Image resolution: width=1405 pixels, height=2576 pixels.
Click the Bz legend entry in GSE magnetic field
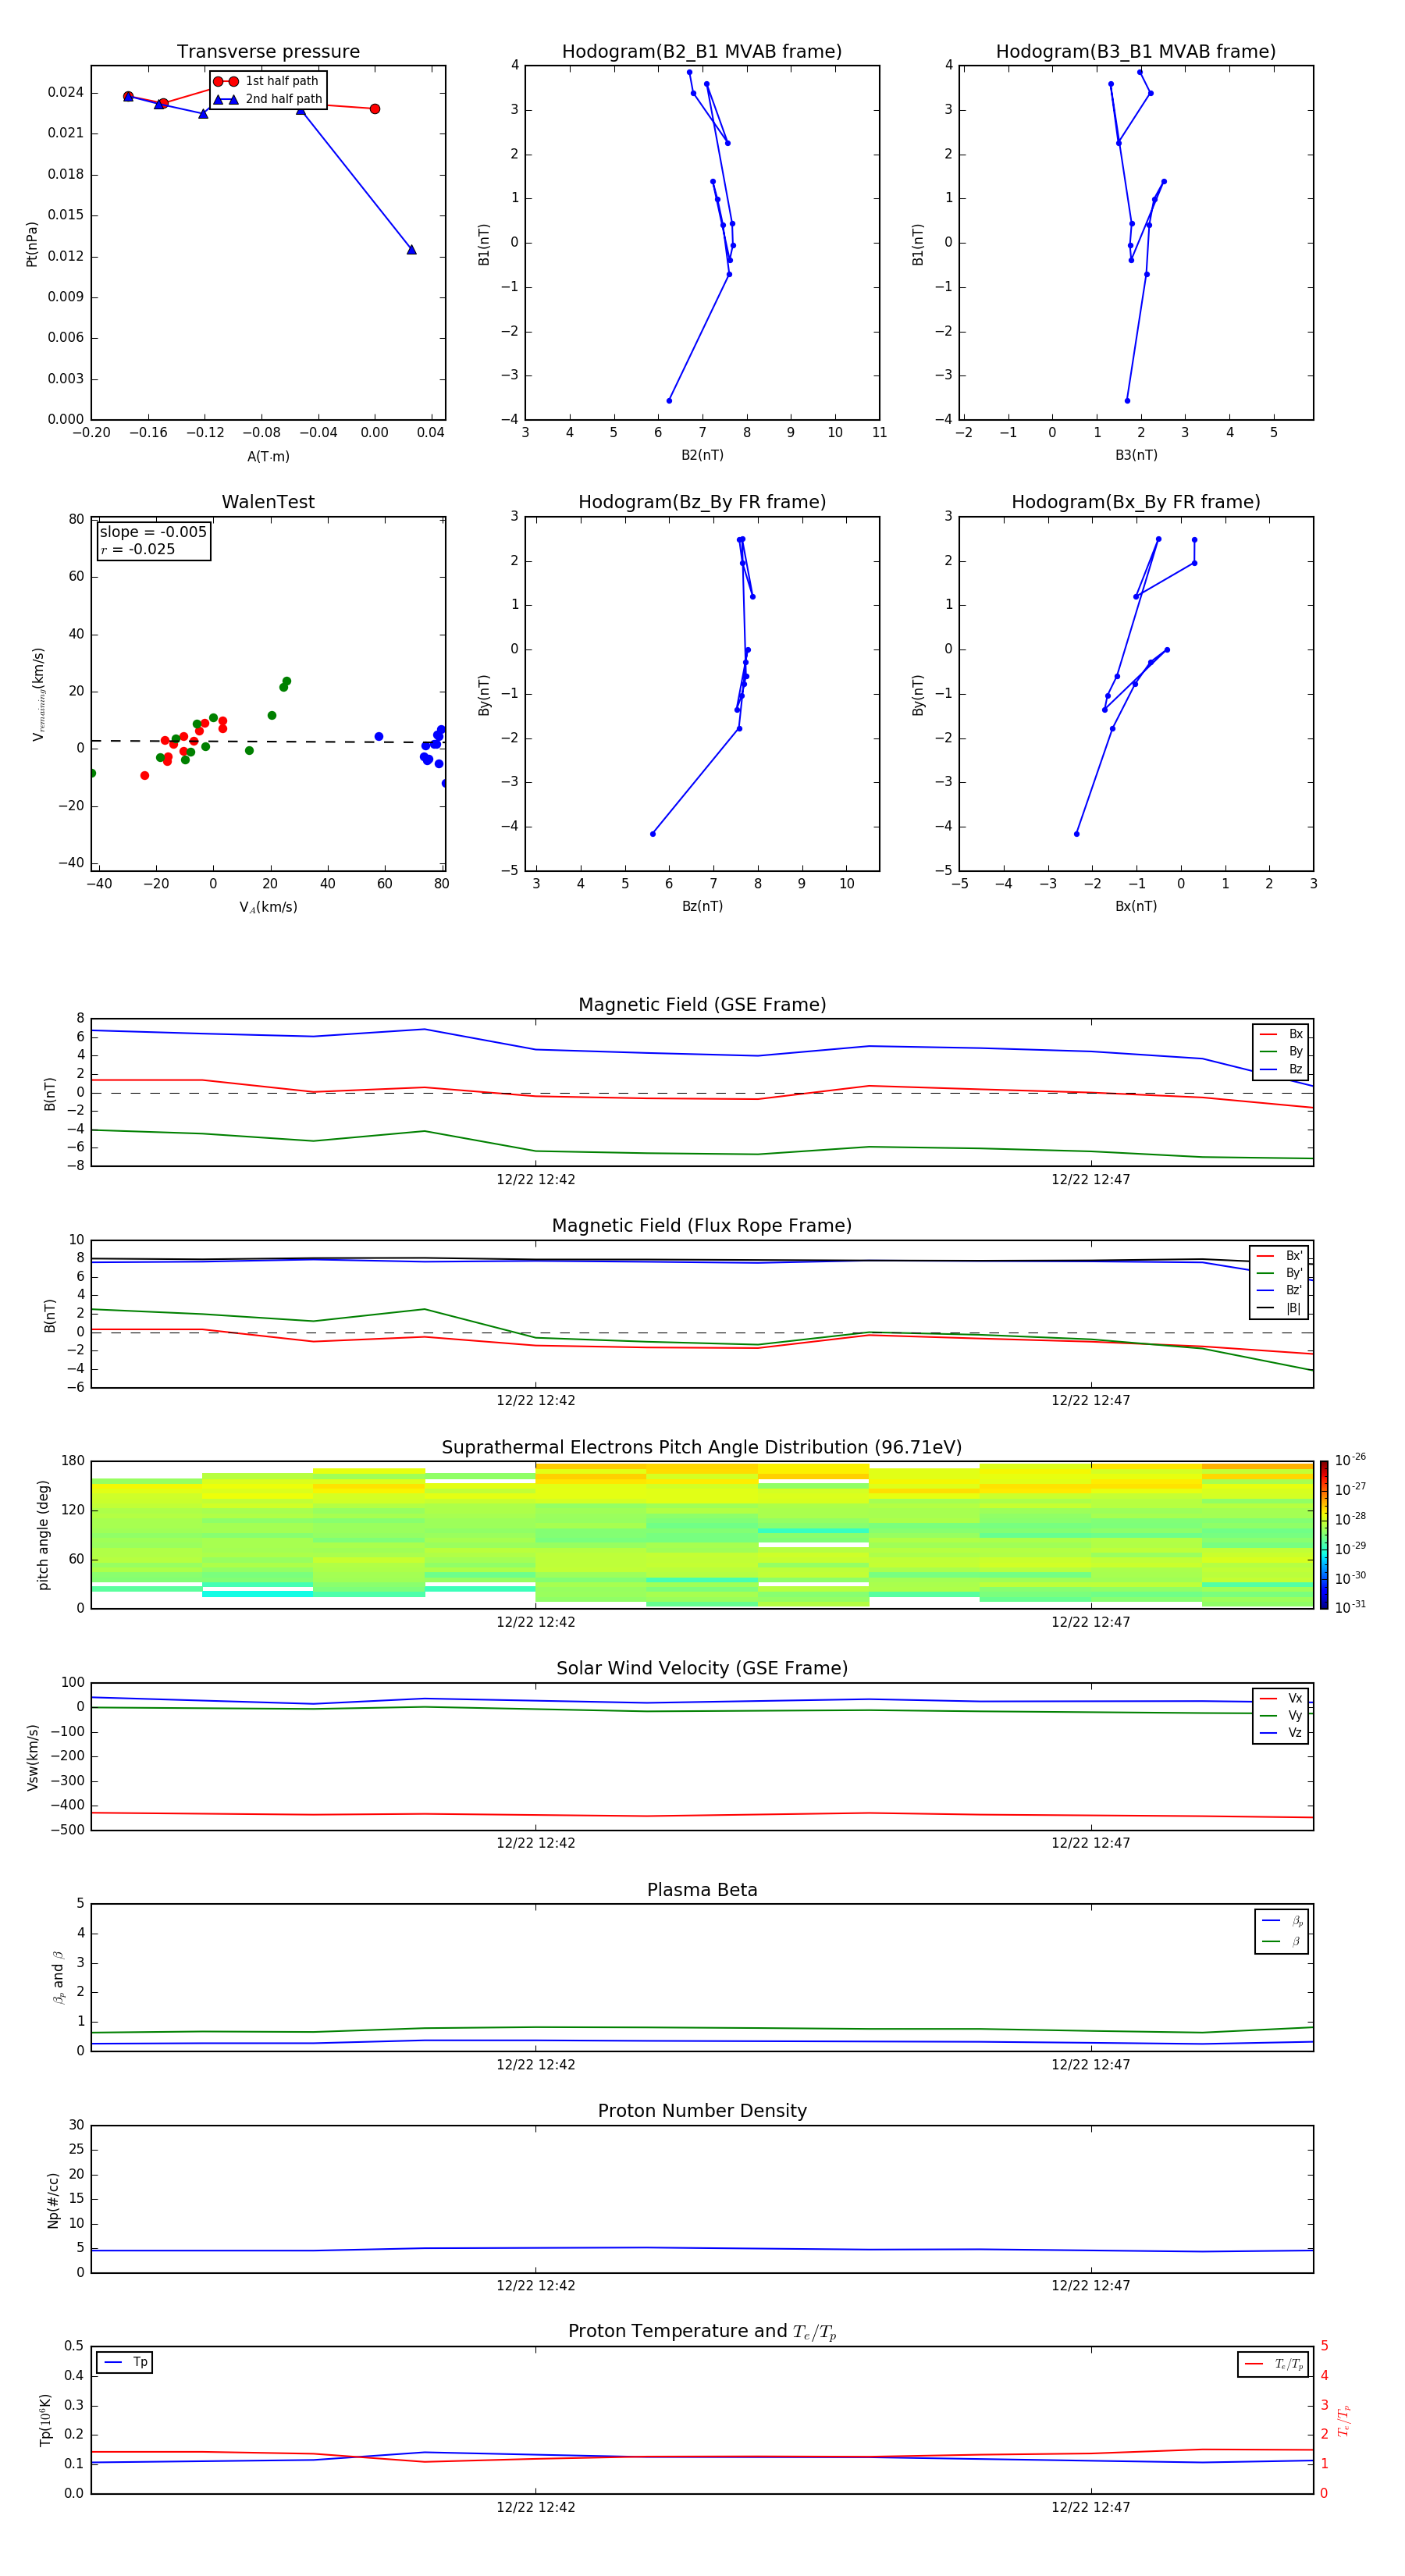[1281, 1069]
